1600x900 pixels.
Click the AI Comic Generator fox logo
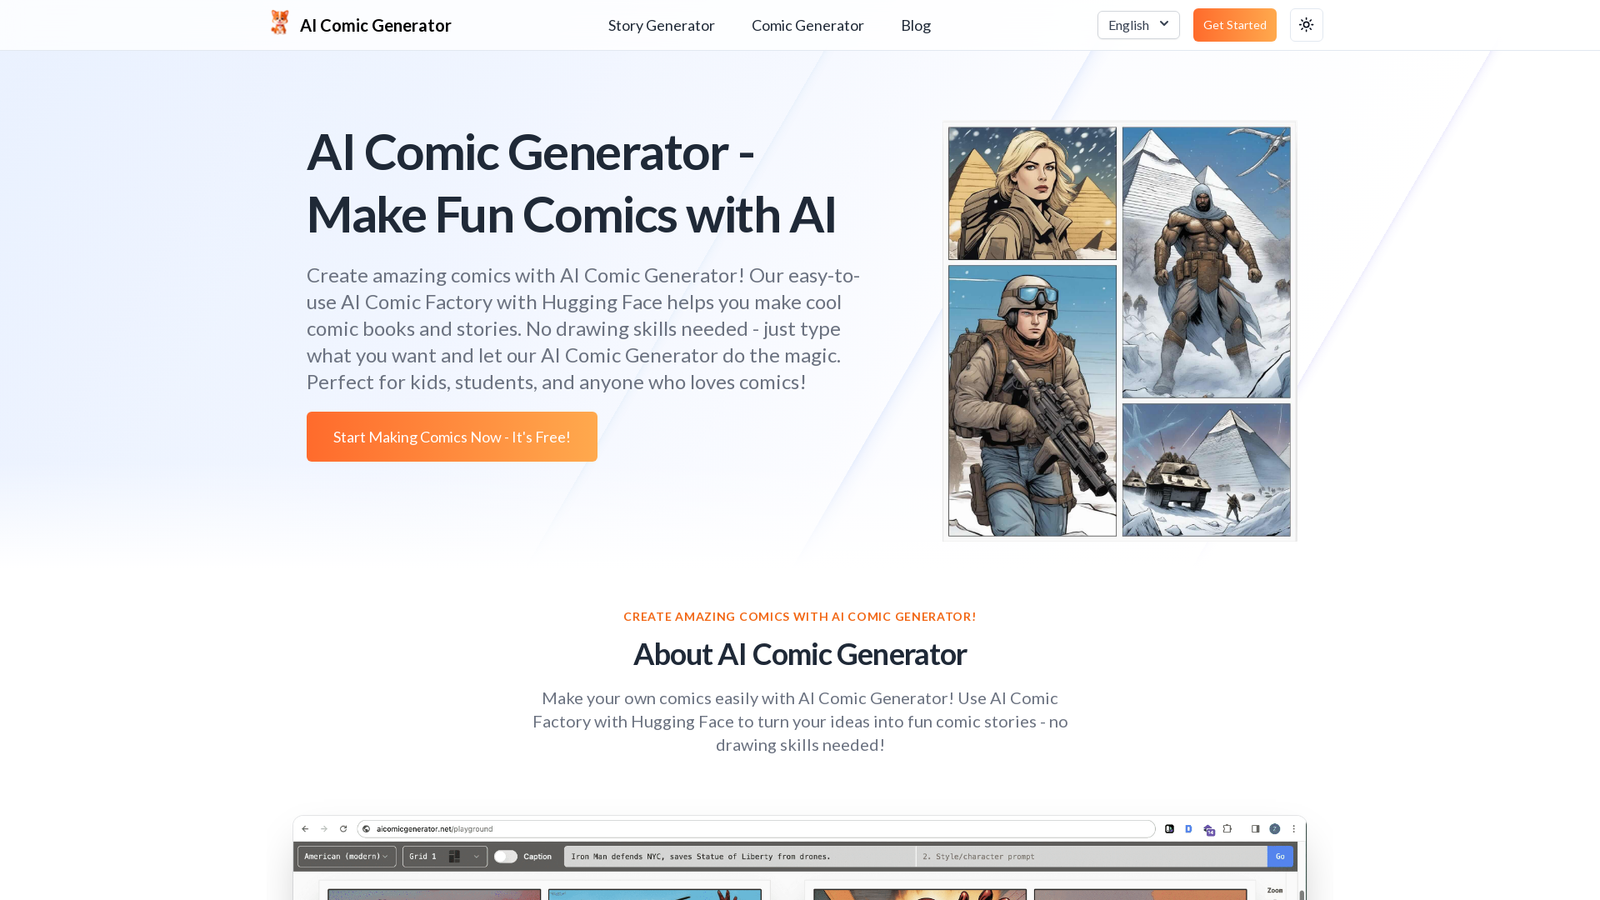coord(279,23)
